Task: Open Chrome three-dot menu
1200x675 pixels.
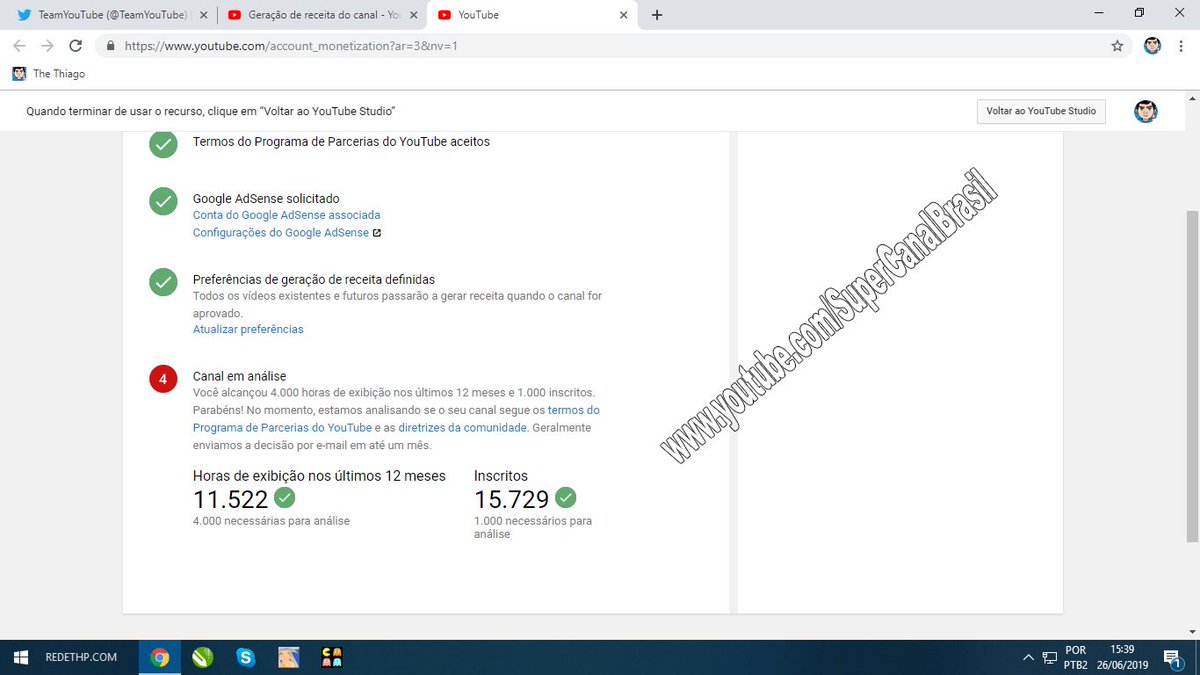Action: 1182,46
